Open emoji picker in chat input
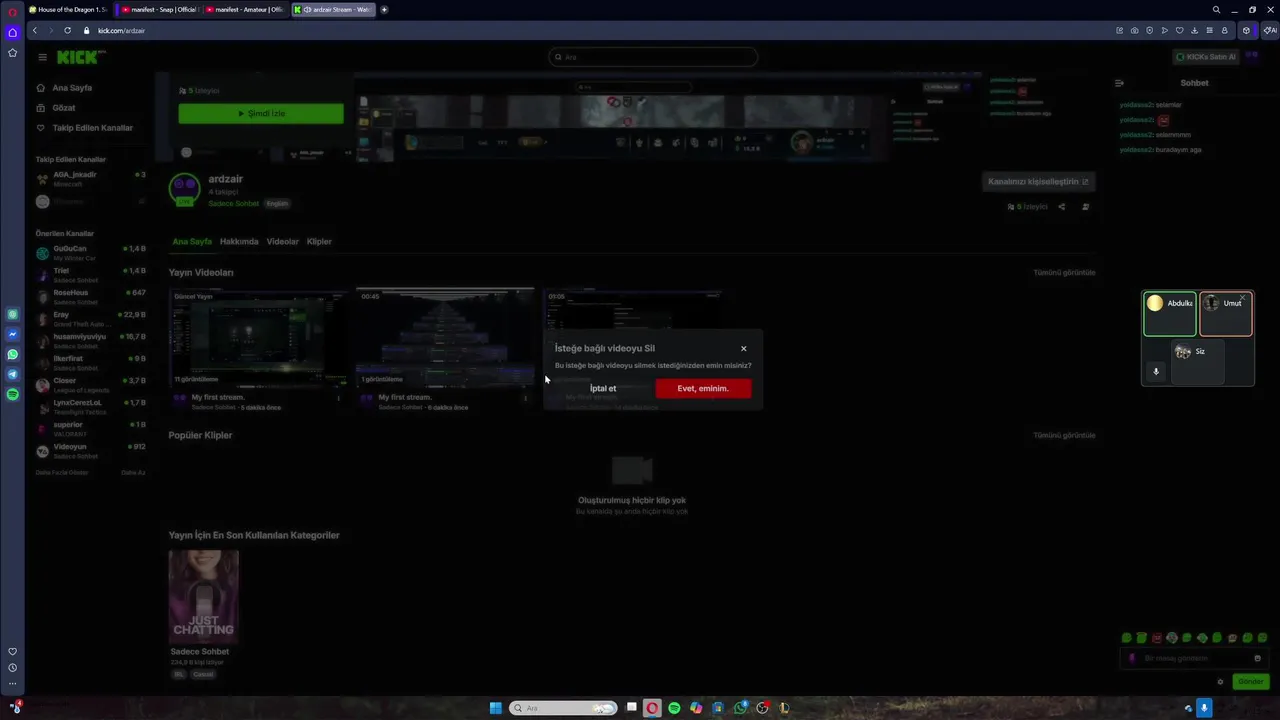The width and height of the screenshot is (1280, 720). pos(1257,659)
